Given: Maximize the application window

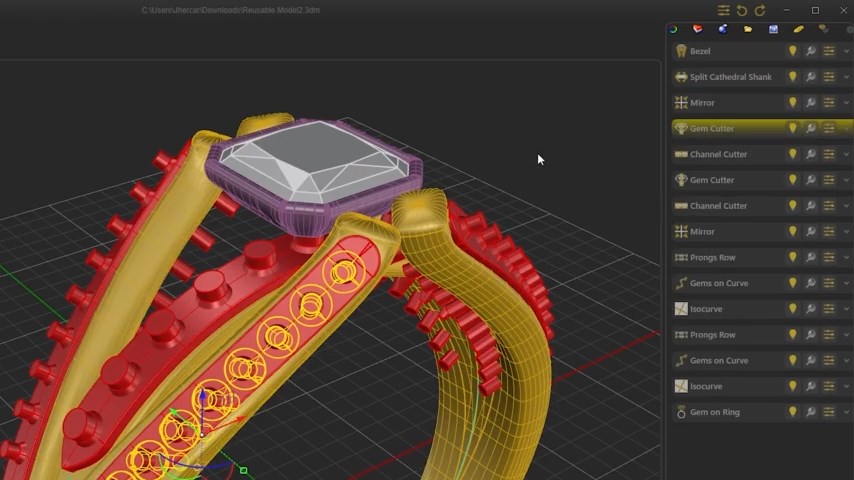Looking at the screenshot, I should pyautogui.click(x=815, y=10).
